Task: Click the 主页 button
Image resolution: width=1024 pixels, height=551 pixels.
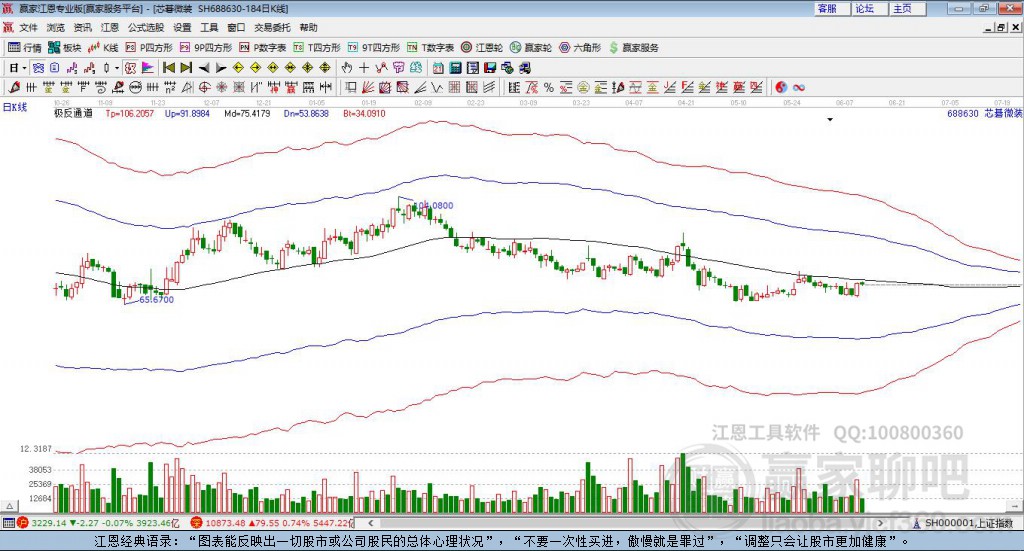Action: pos(902,8)
